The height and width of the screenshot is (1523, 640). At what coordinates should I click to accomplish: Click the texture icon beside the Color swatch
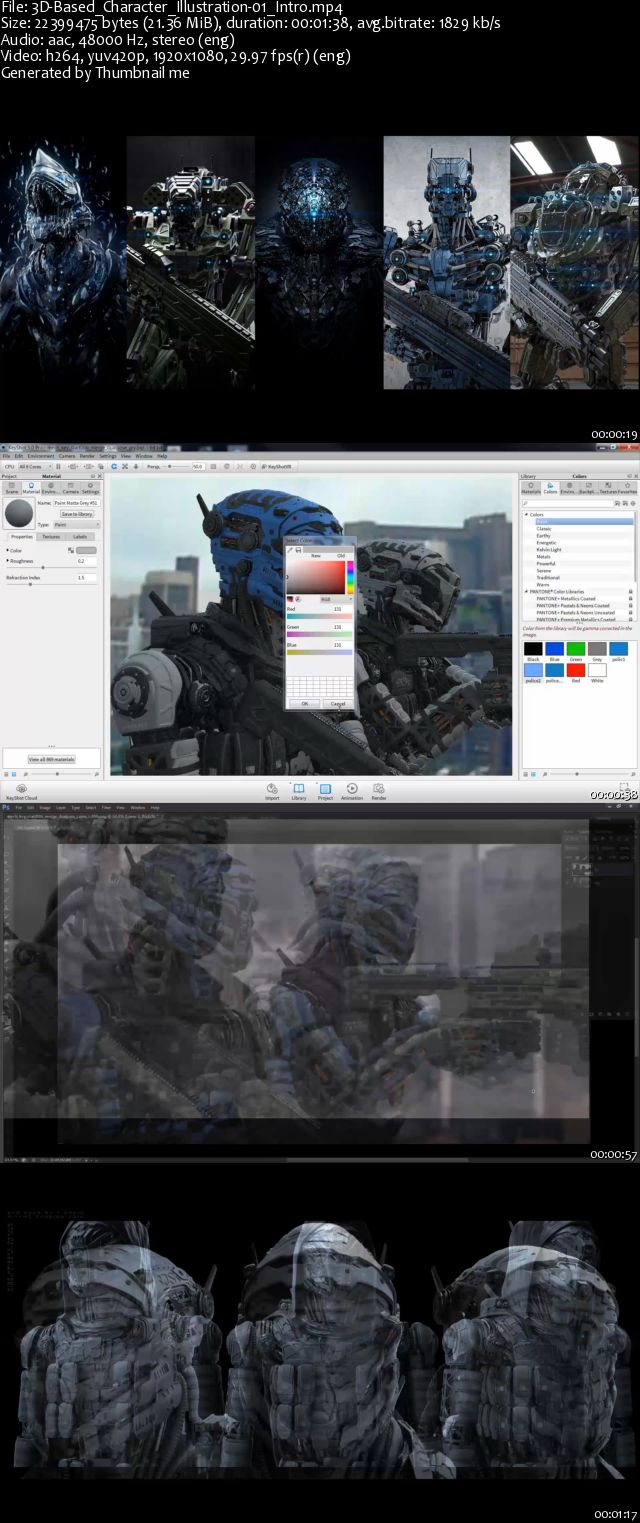coord(71,550)
